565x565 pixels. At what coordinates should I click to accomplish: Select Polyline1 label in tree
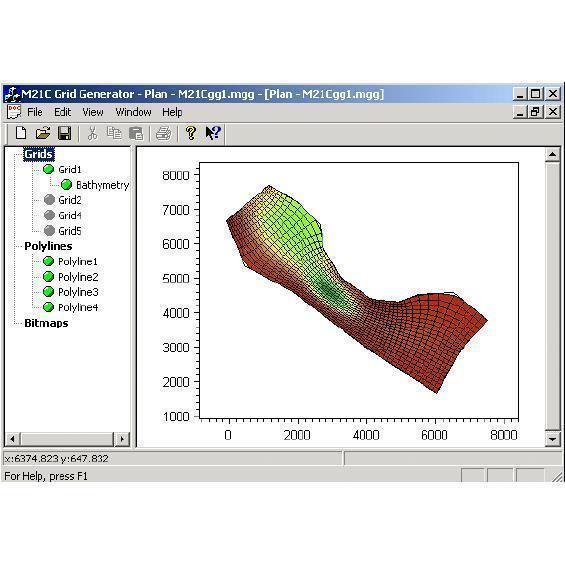[78, 262]
